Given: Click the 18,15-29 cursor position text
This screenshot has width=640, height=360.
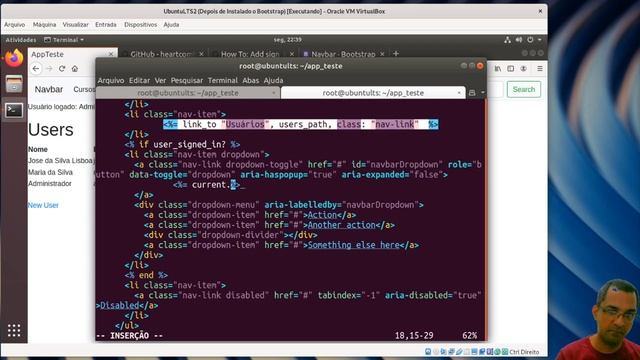Looking at the screenshot, I should 414,336.
